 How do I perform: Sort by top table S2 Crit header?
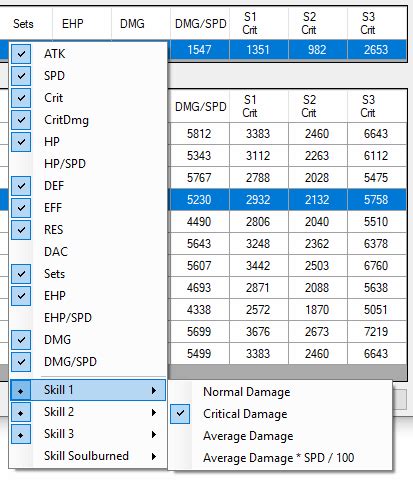point(318,24)
